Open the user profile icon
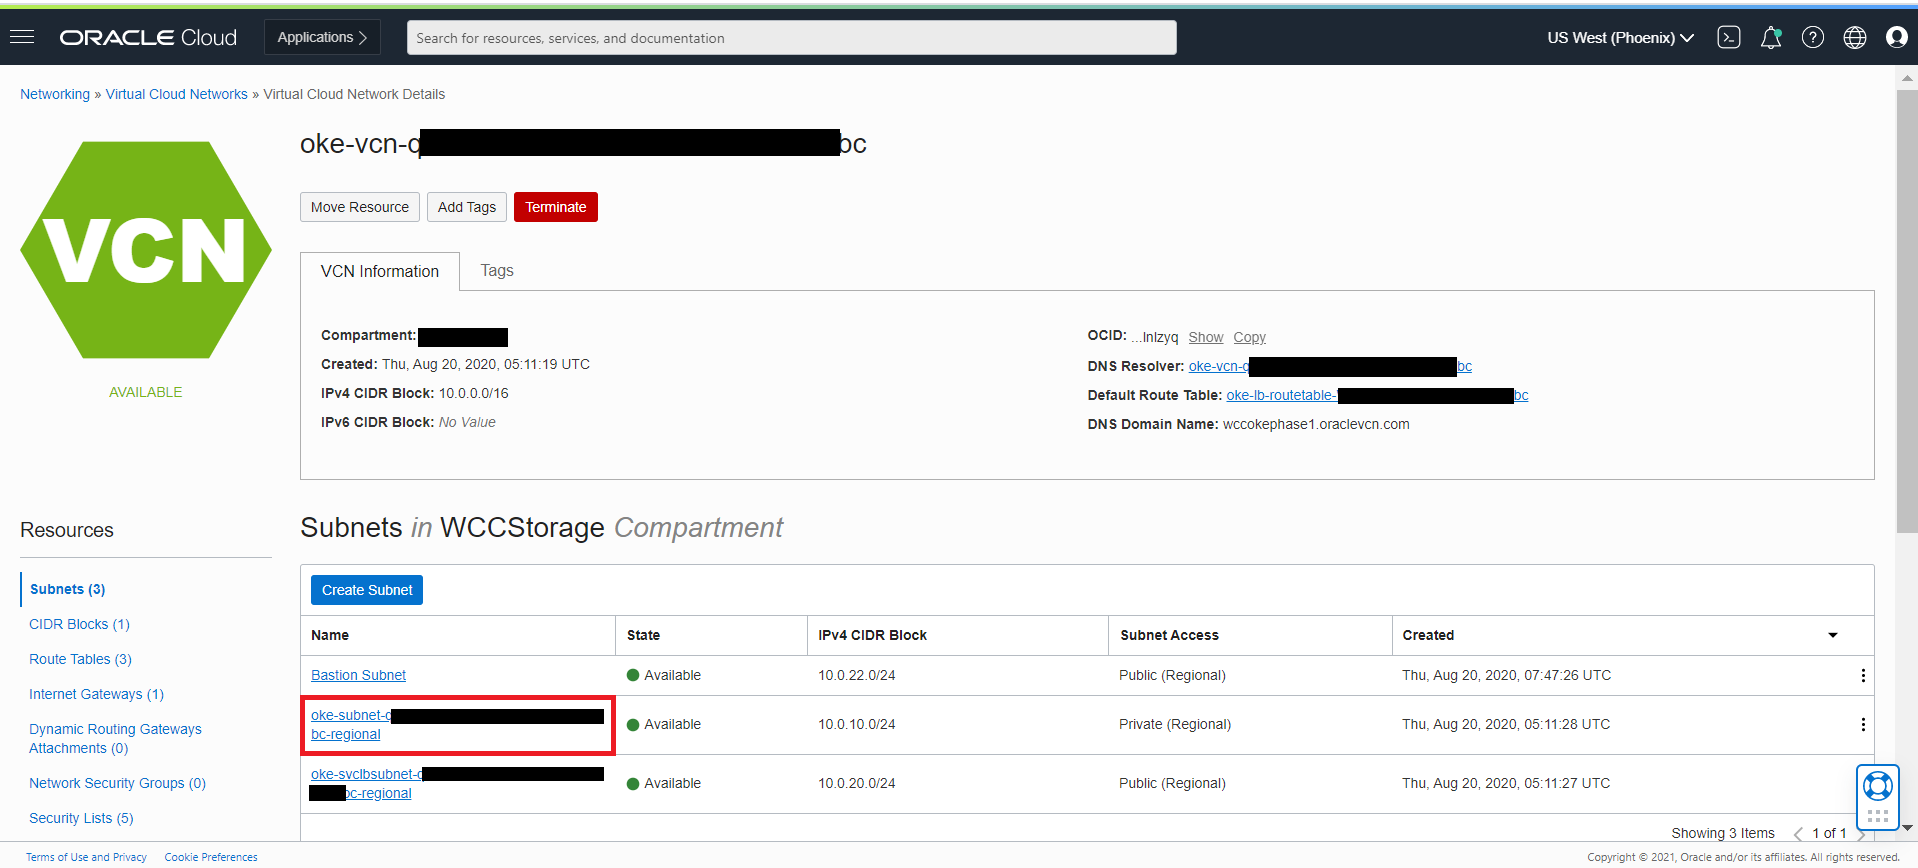The width and height of the screenshot is (1918, 868). click(1896, 37)
